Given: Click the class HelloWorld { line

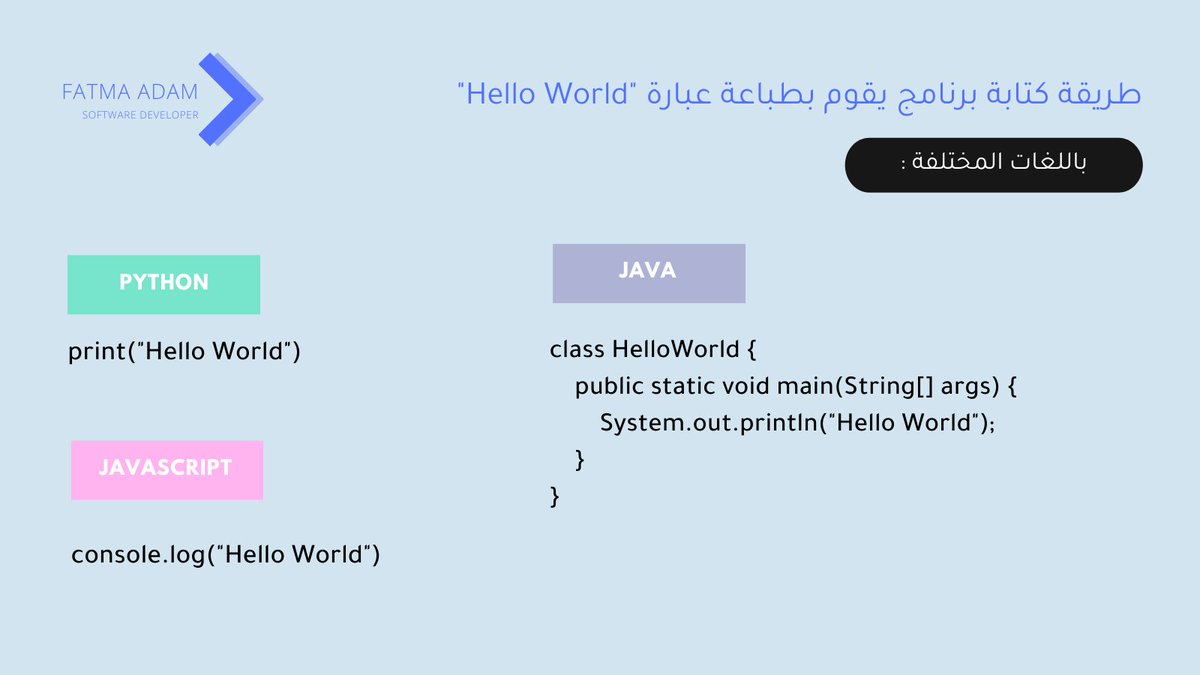Looking at the screenshot, I should [655, 350].
